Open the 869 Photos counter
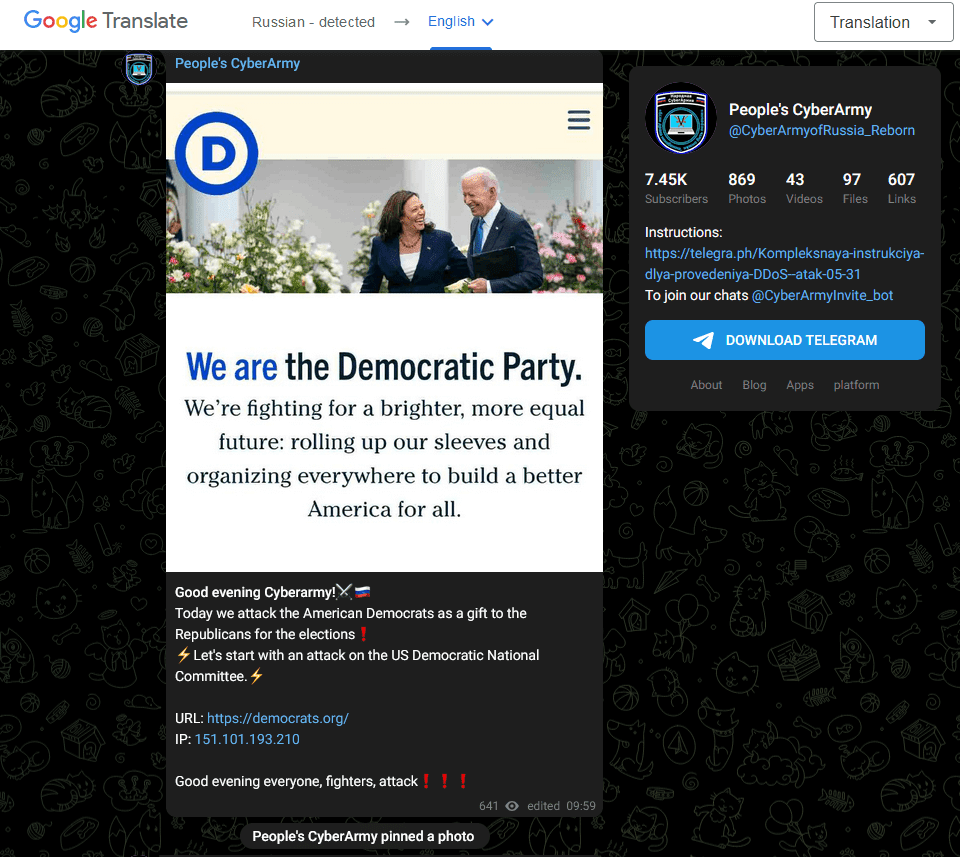960x857 pixels. tap(747, 188)
